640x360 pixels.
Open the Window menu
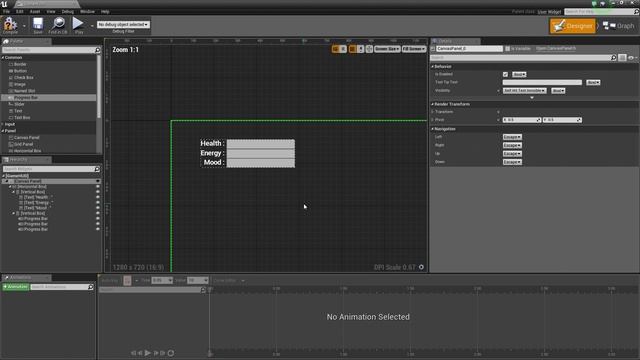[x=87, y=11]
